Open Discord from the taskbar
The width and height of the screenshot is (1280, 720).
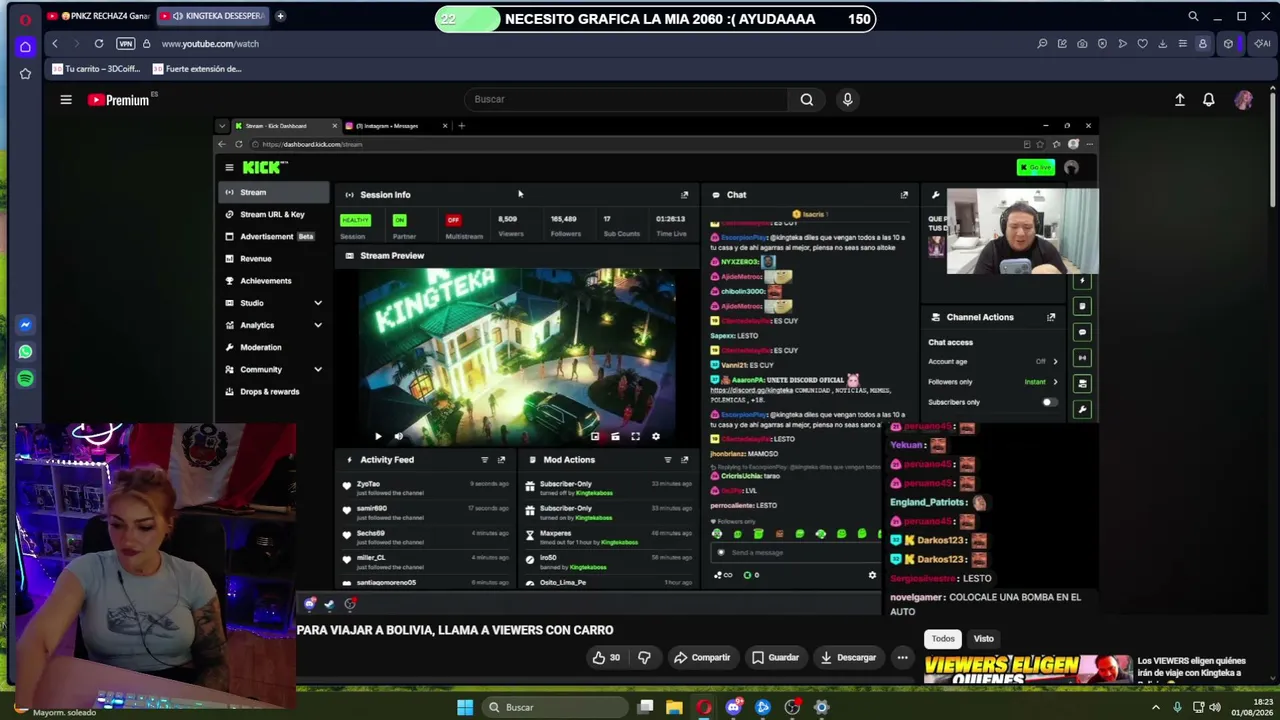pyautogui.click(x=734, y=707)
